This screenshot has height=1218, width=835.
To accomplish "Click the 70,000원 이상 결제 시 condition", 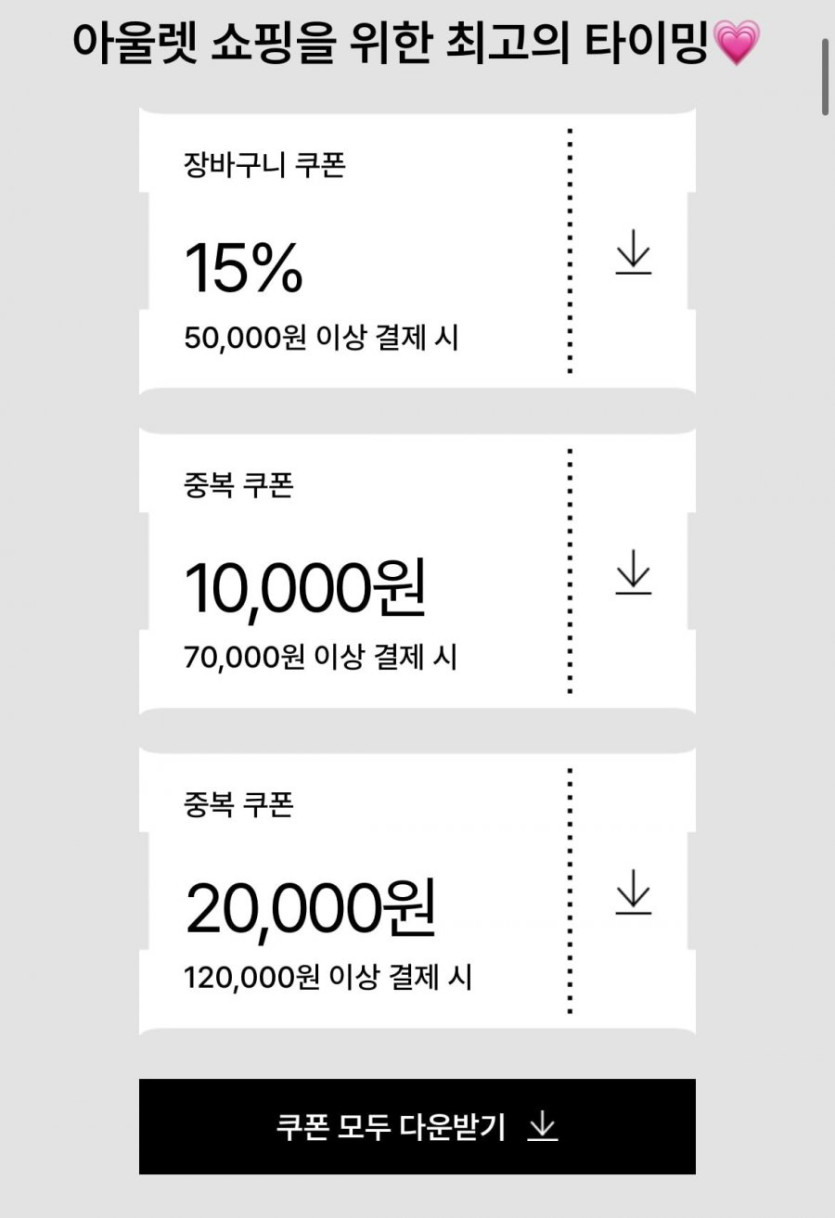I will pyautogui.click(x=320, y=658).
